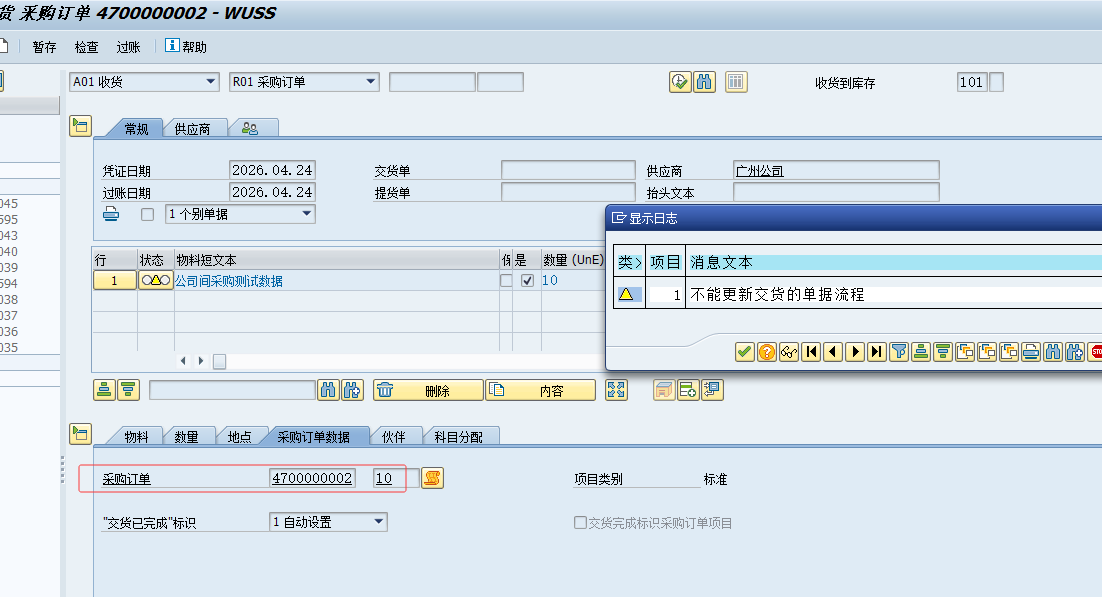Click the green checkmark in log dialog
Image resolution: width=1102 pixels, height=597 pixels.
click(744, 351)
